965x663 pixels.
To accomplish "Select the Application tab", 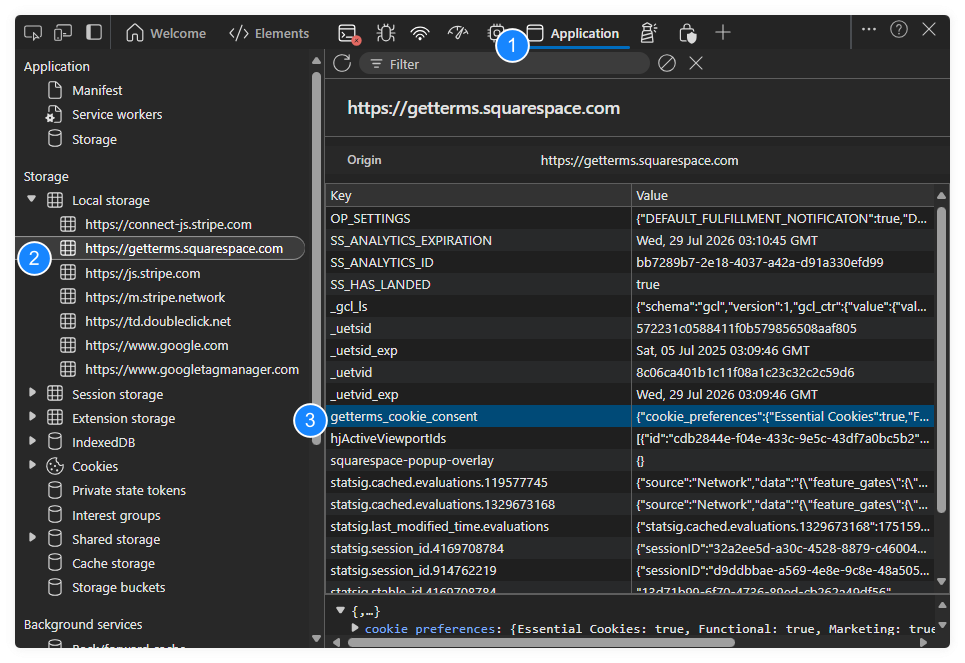I will pyautogui.click(x=573, y=33).
